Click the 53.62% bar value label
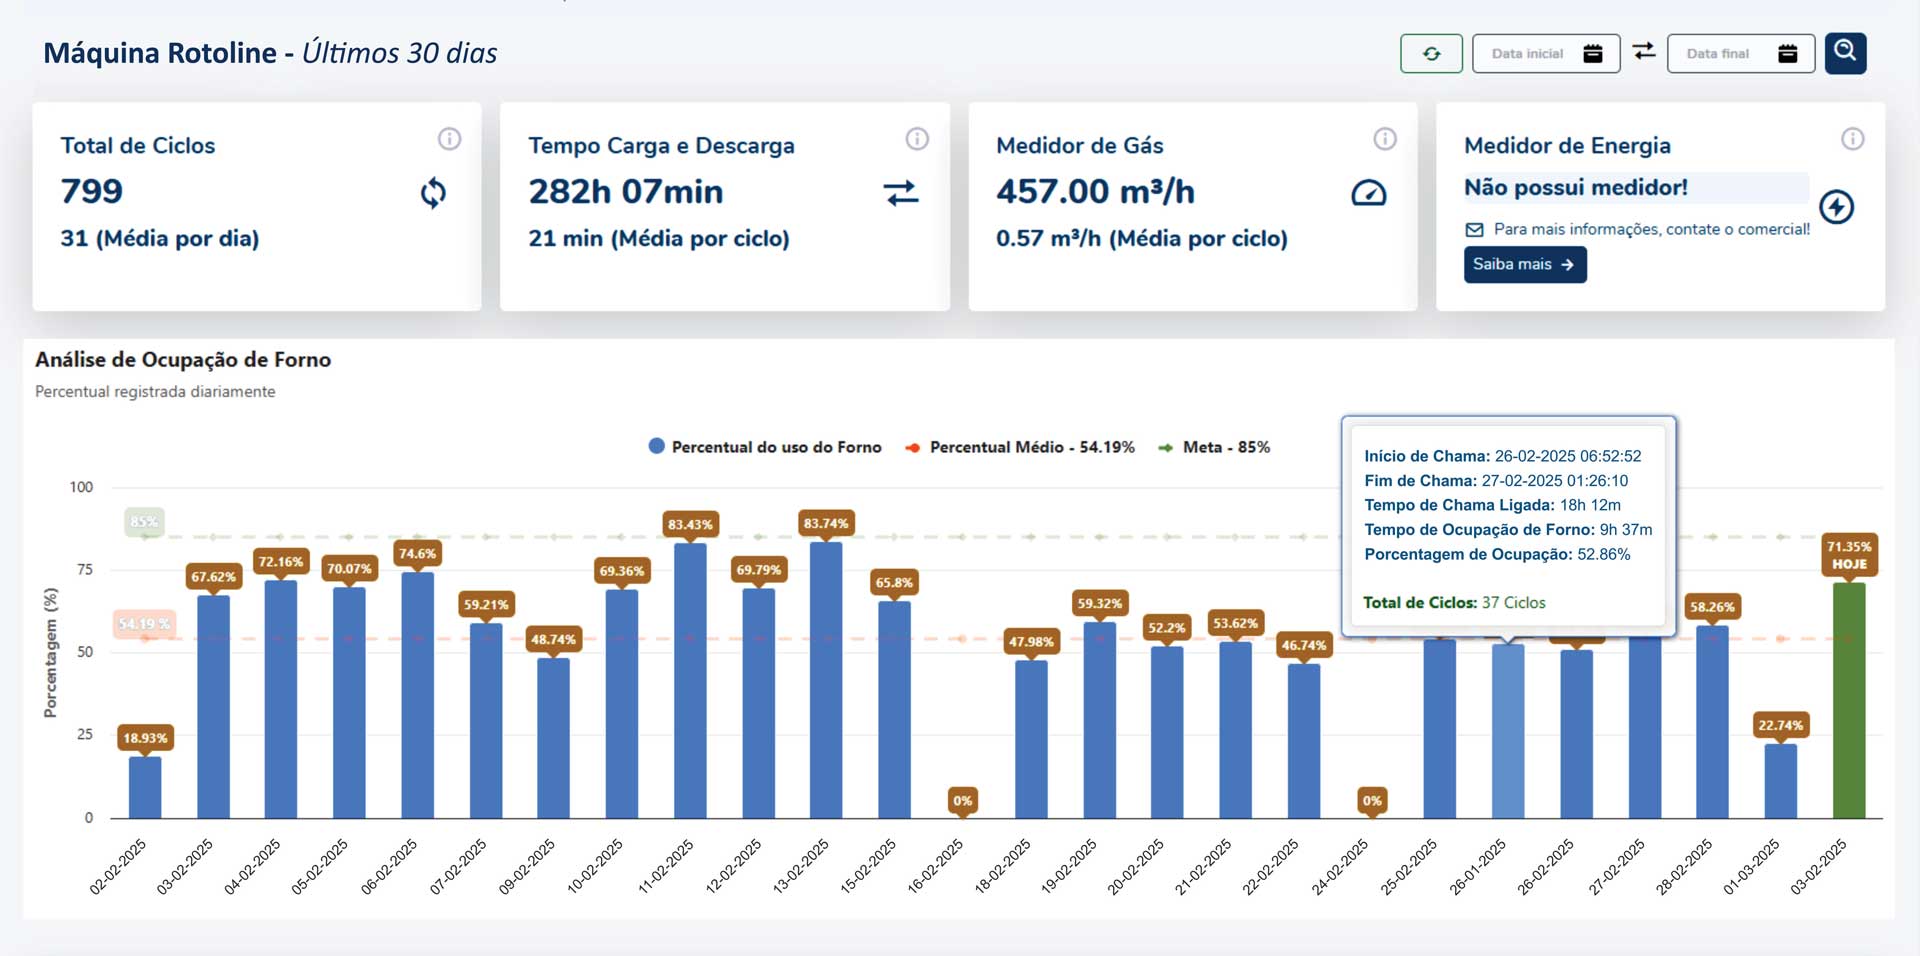This screenshot has height=956, width=1920. point(1235,623)
